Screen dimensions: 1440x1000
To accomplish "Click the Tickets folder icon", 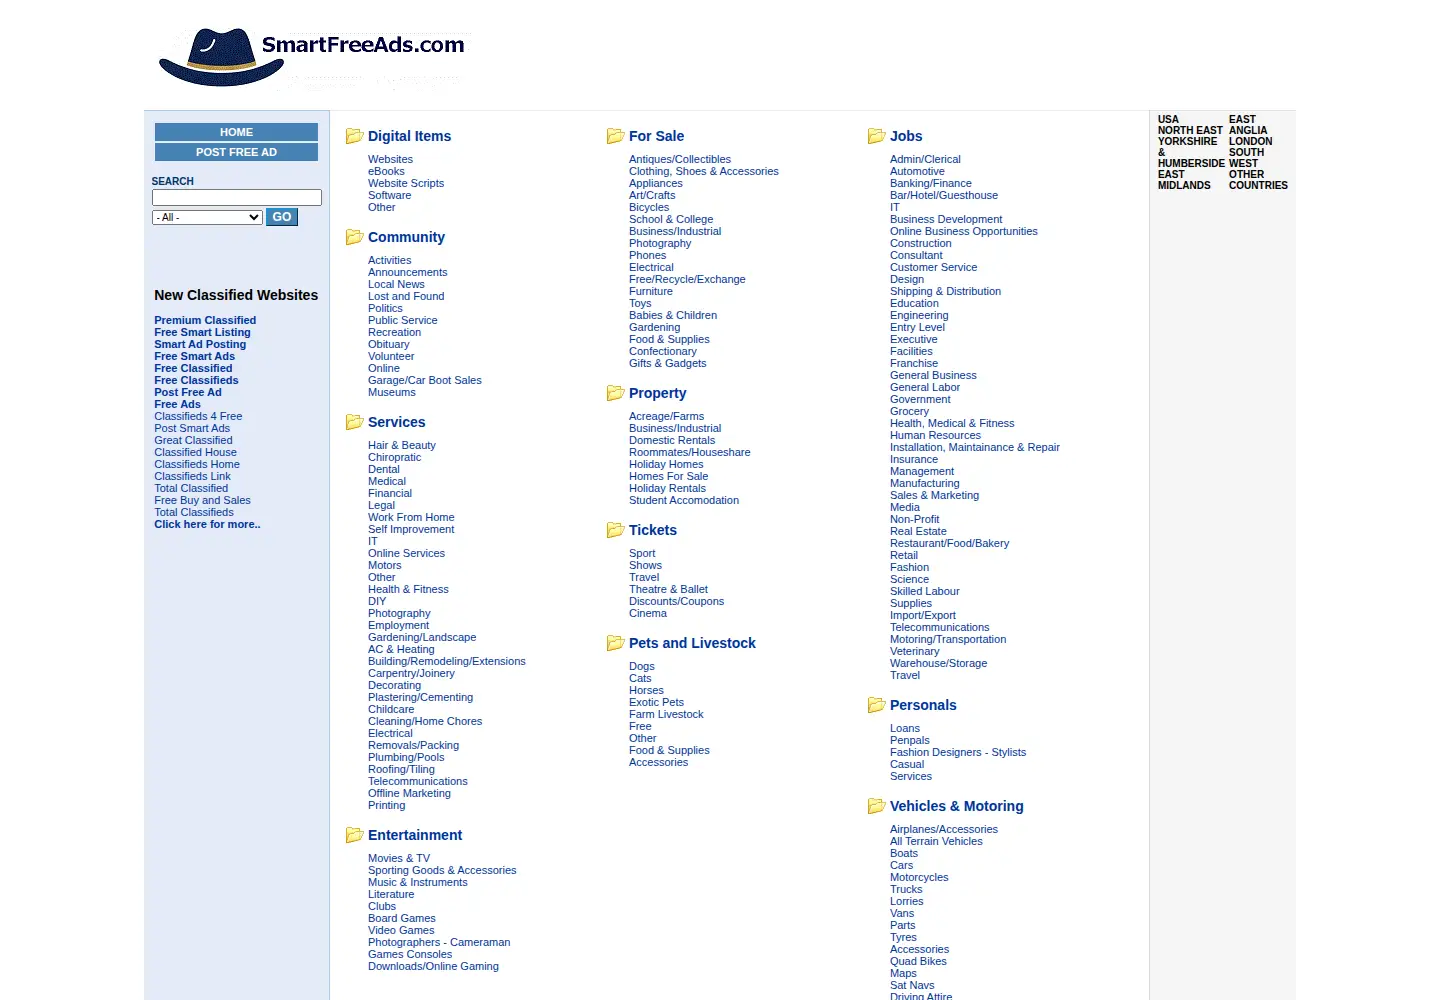I will (x=615, y=530).
